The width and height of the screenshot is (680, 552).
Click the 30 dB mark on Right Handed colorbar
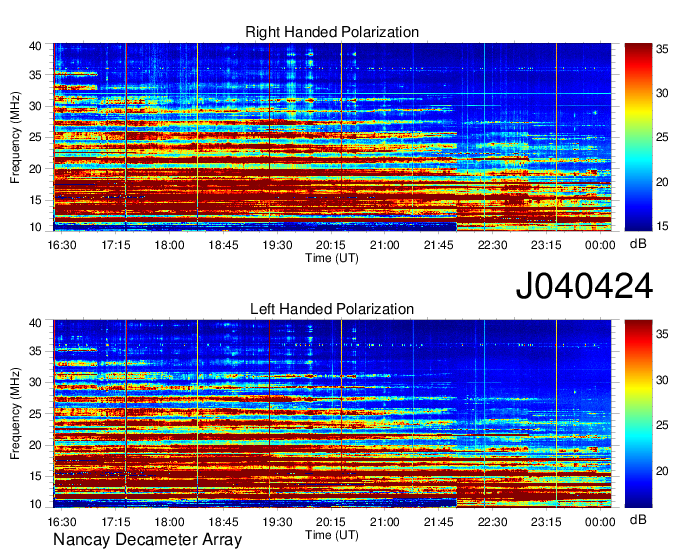point(662,93)
